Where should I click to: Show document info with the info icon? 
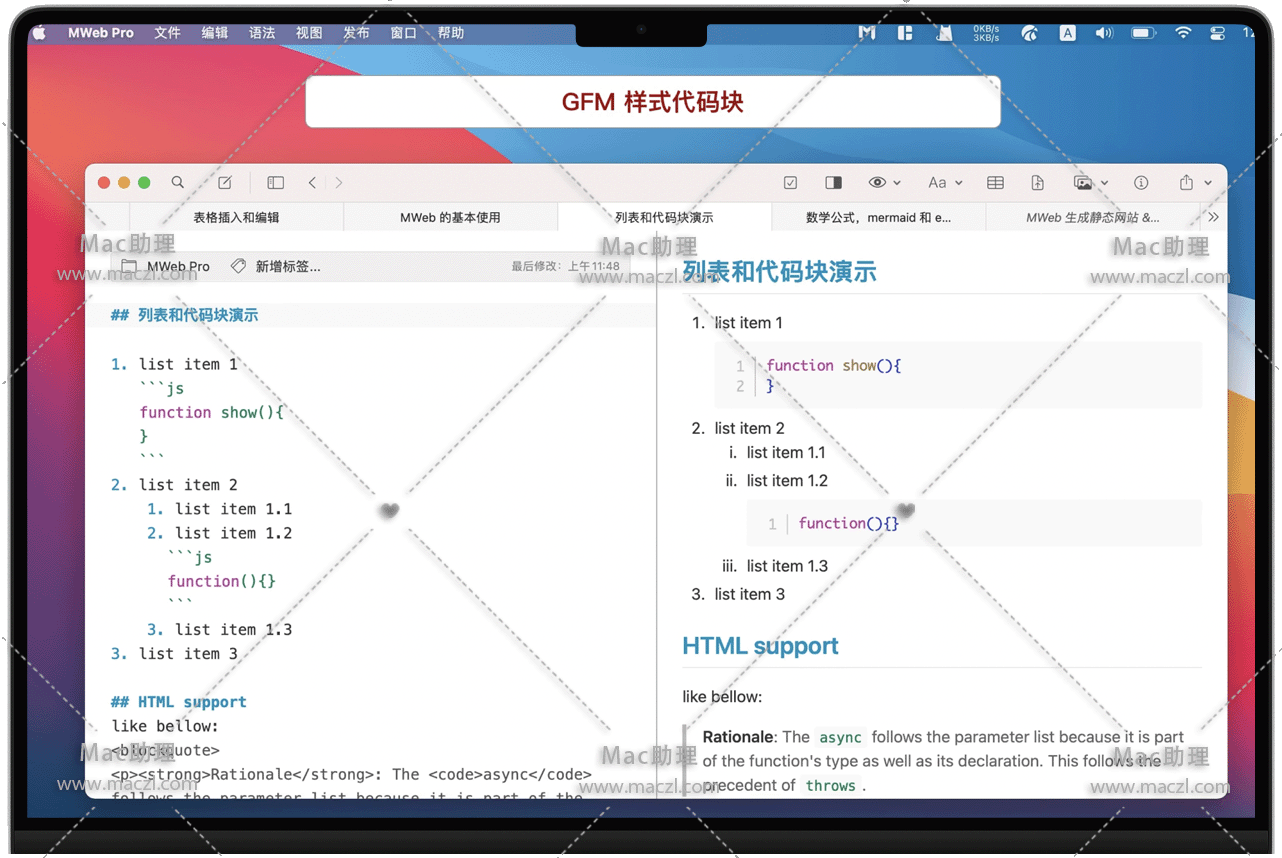[1140, 183]
